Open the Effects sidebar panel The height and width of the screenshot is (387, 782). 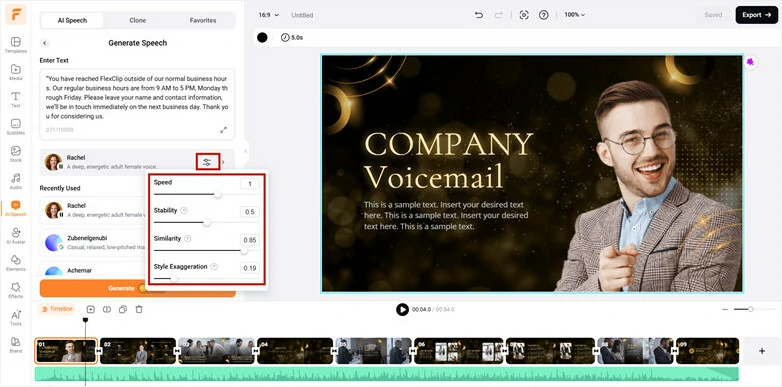click(15, 290)
